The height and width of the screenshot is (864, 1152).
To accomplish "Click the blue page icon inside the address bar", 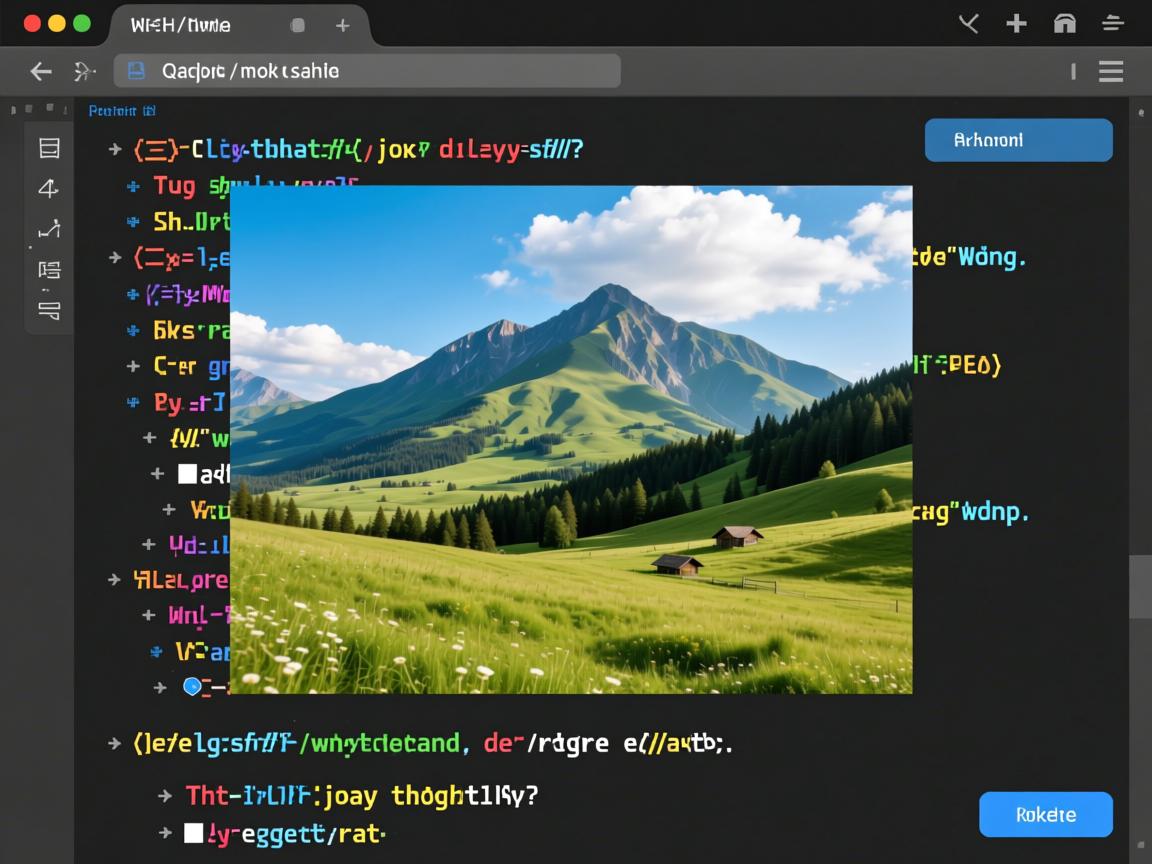I will click(x=137, y=71).
